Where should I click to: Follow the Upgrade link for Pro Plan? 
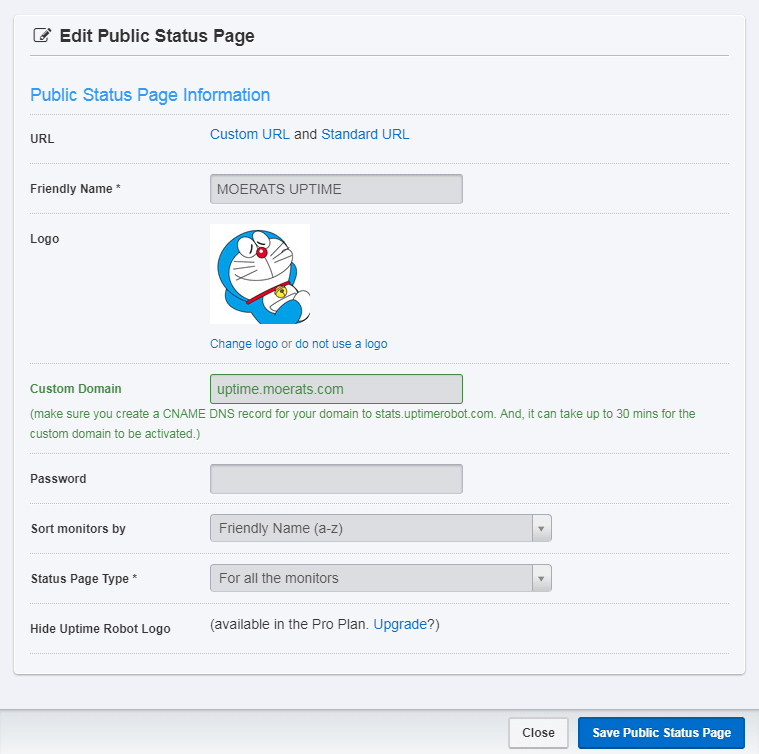point(400,624)
